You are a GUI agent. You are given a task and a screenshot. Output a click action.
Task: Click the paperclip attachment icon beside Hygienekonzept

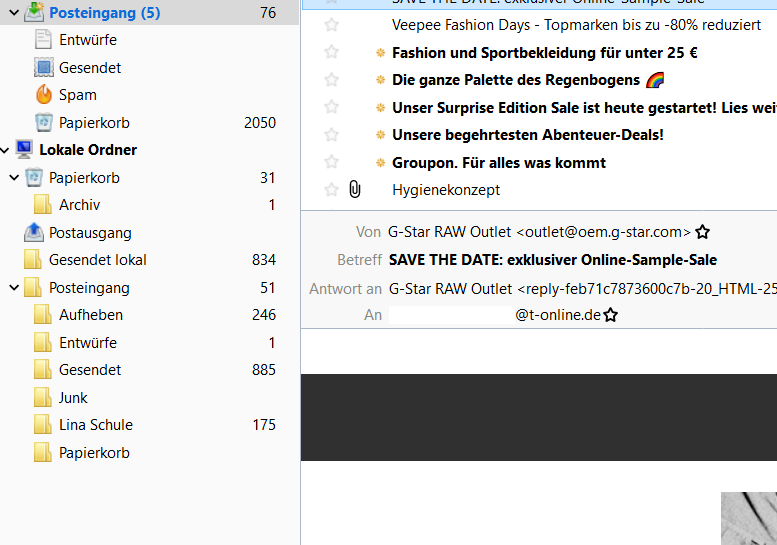tap(355, 189)
